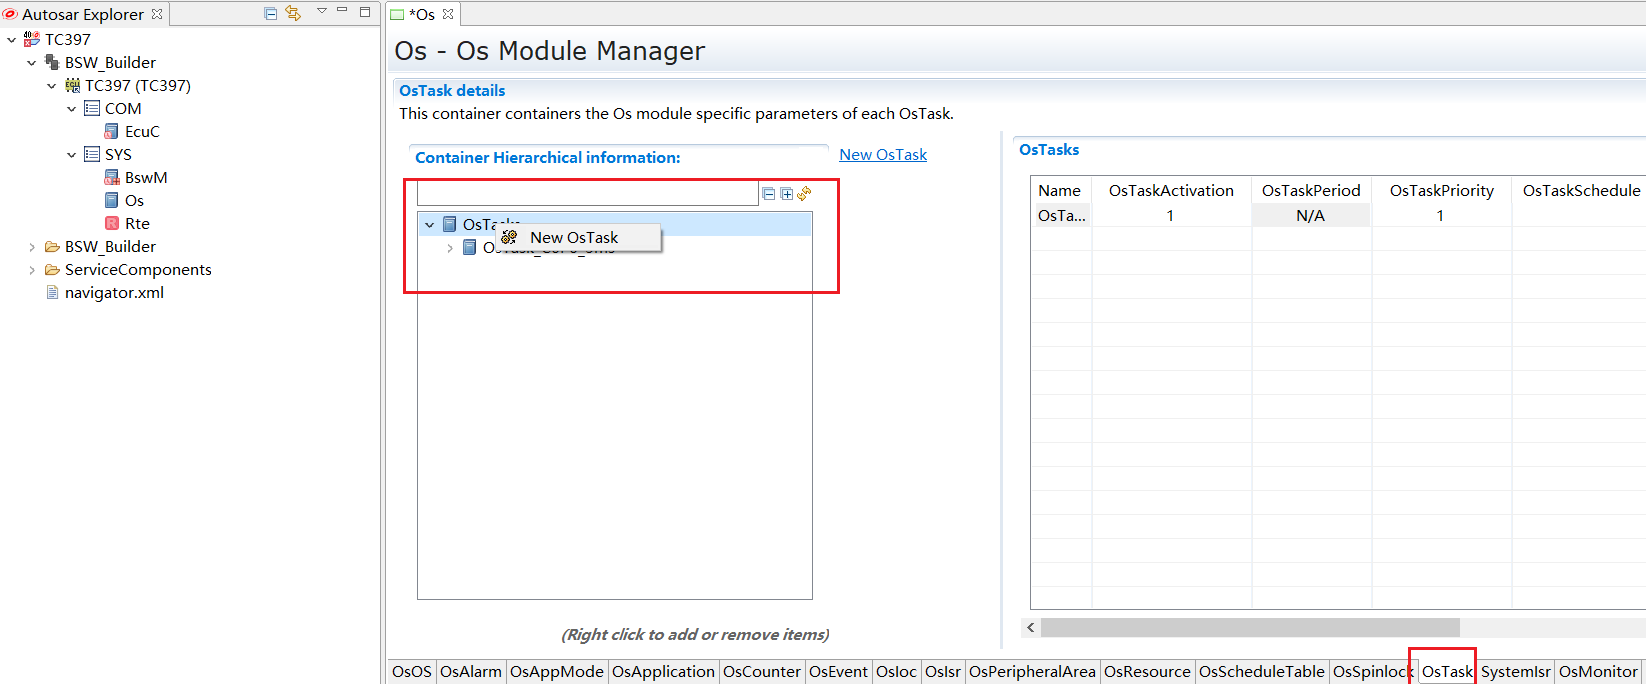1646x684 pixels.
Task: Open the BswM module in explorer
Action: click(x=145, y=178)
